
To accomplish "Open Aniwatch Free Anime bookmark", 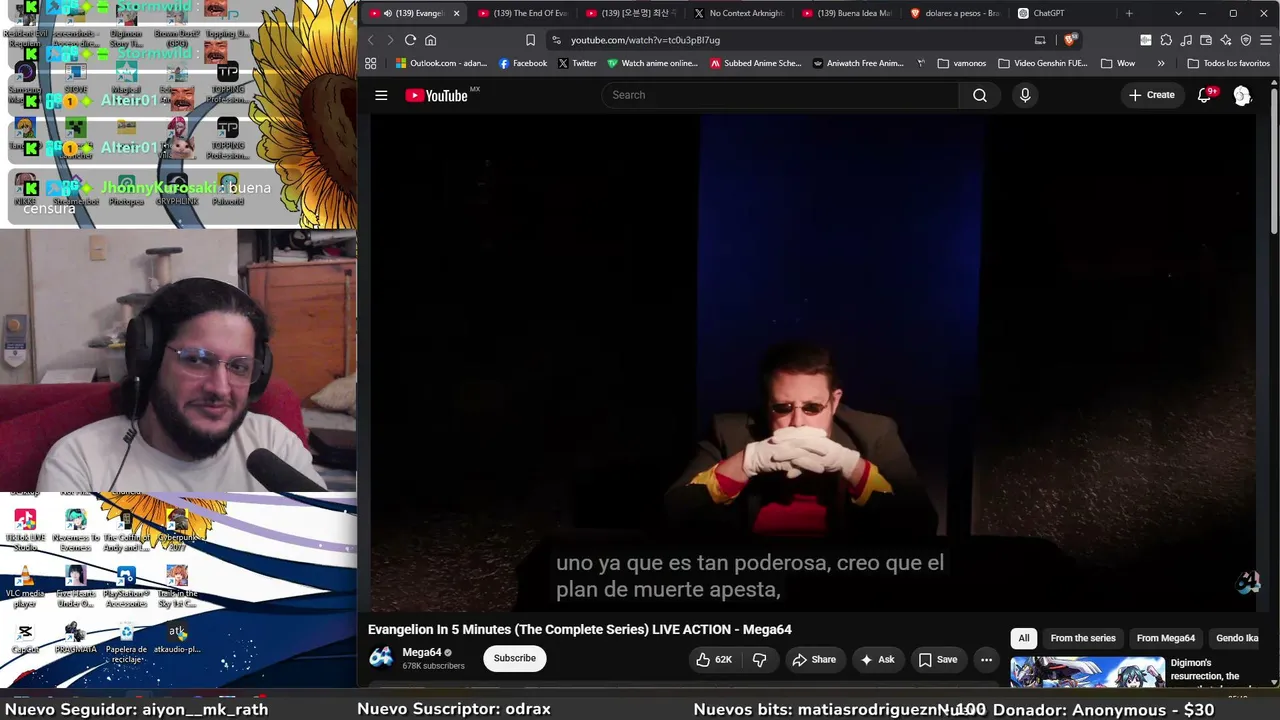I will point(858,63).
